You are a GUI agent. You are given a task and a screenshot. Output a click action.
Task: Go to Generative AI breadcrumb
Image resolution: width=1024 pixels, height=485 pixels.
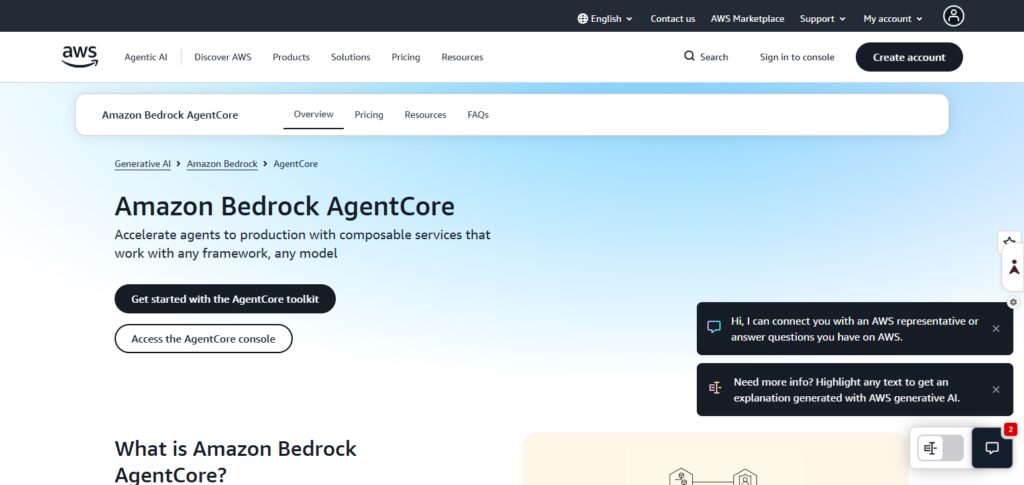click(x=142, y=164)
